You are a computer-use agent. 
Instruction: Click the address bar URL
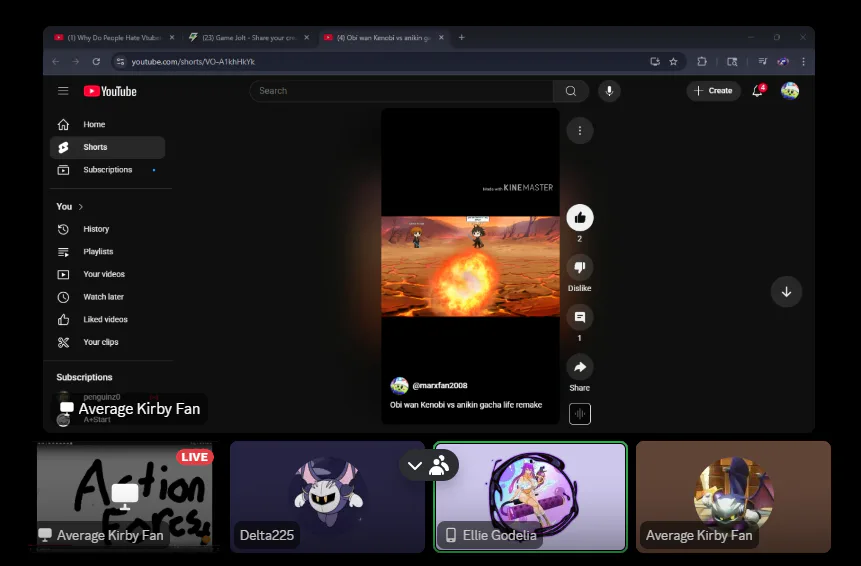[193, 62]
